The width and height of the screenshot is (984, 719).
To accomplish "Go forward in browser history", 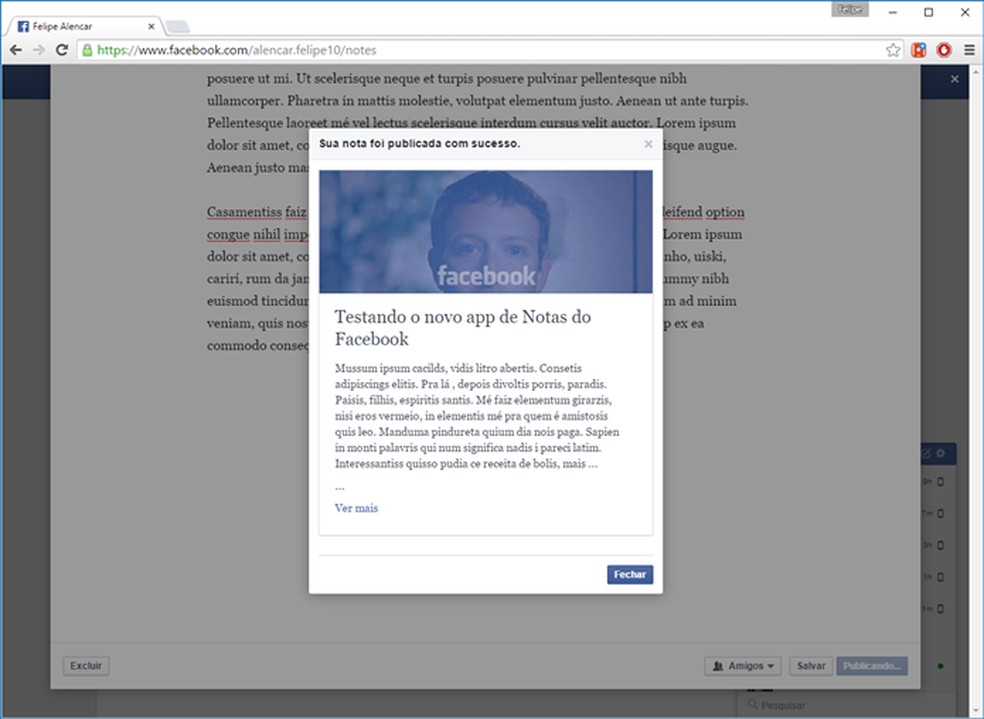I will (39, 50).
